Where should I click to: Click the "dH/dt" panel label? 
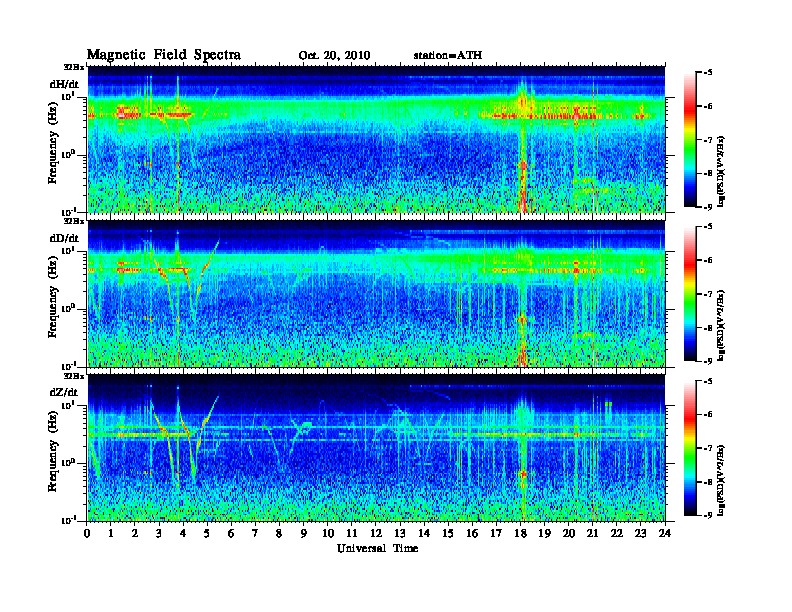pyautogui.click(x=64, y=84)
